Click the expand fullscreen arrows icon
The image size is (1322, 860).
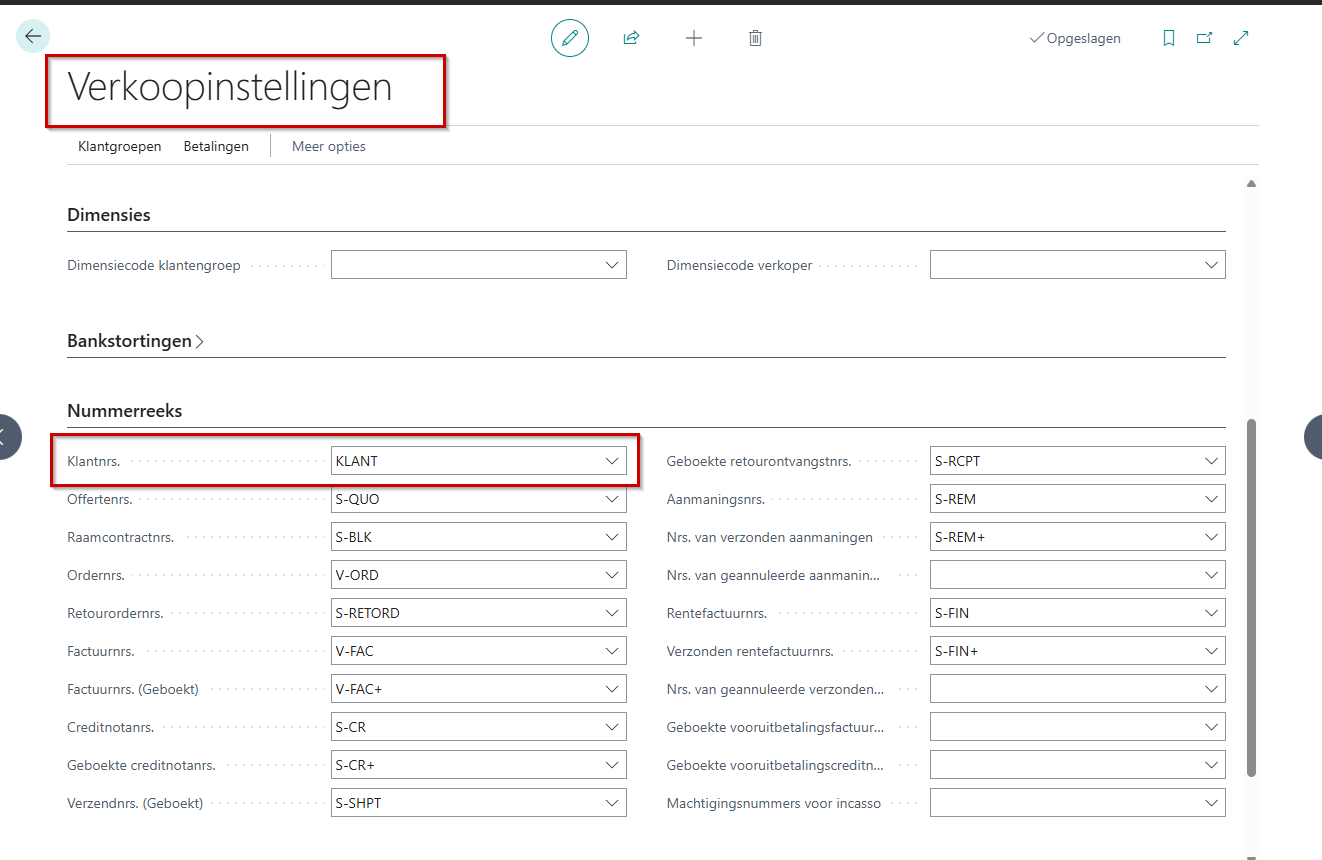(x=1241, y=38)
